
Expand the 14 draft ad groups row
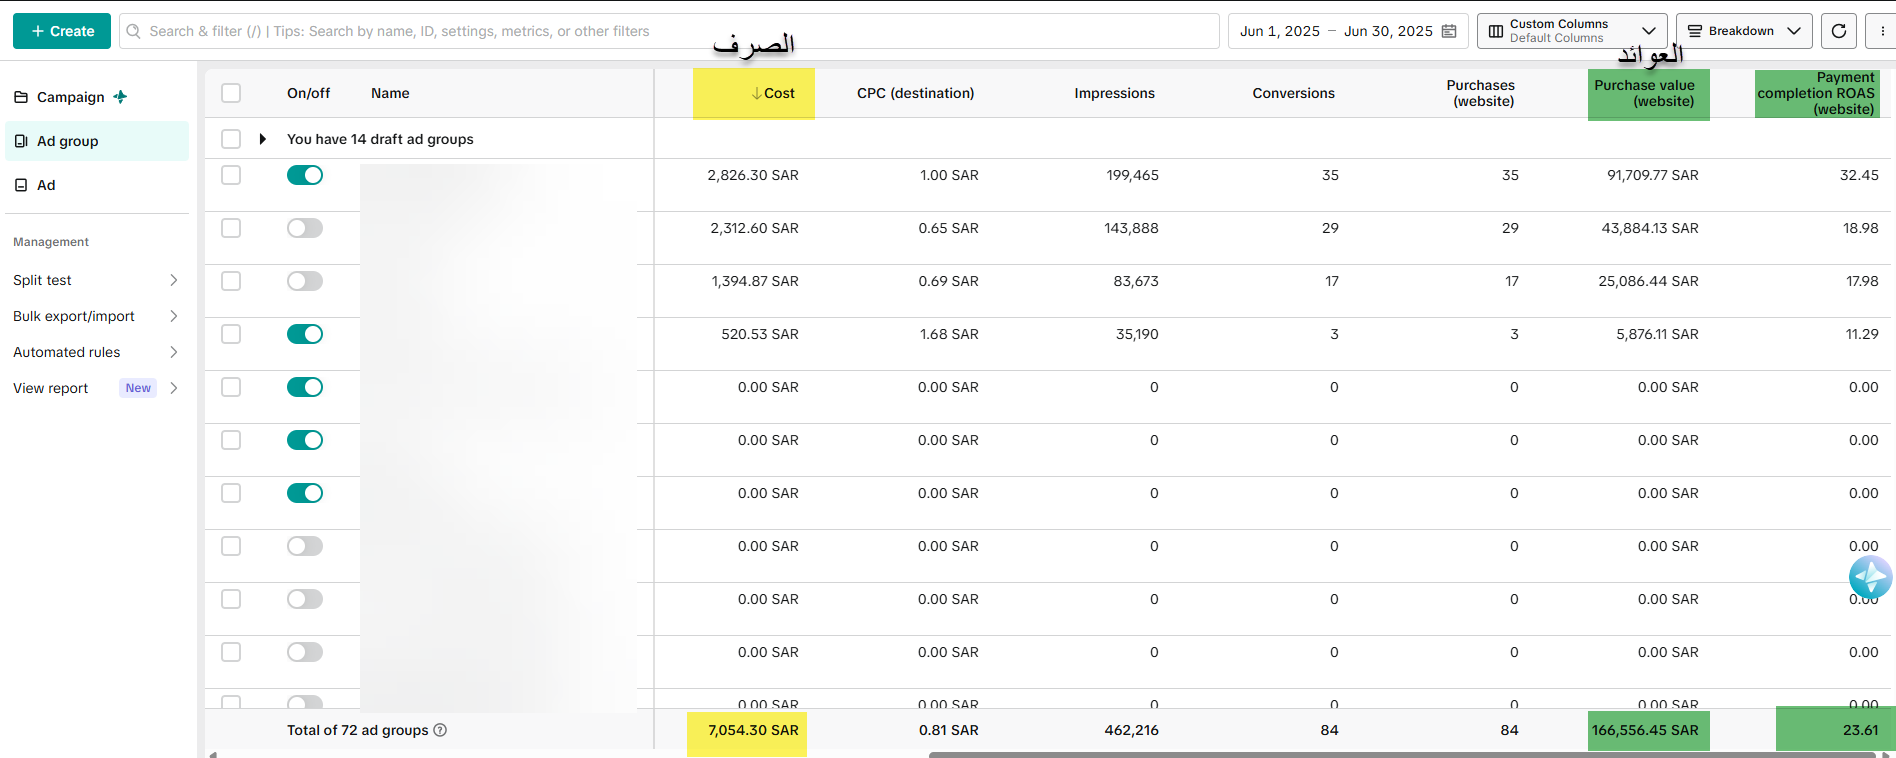[x=262, y=139]
